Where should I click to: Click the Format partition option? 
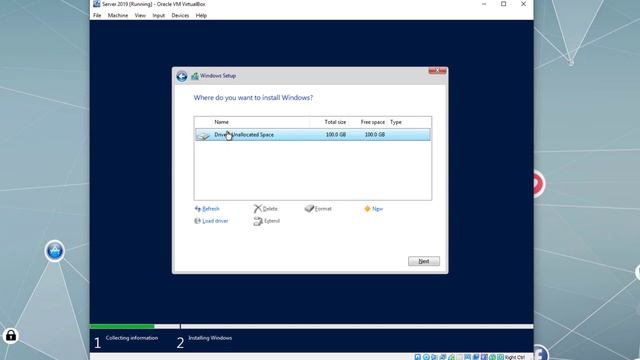pos(318,209)
